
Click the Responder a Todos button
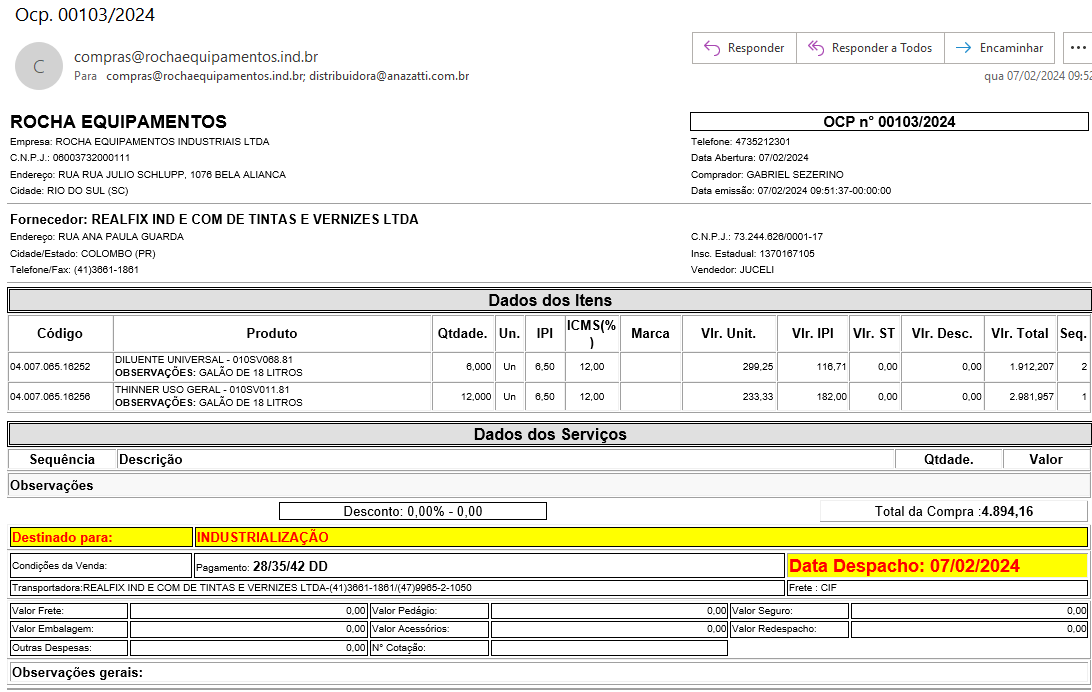click(870, 48)
